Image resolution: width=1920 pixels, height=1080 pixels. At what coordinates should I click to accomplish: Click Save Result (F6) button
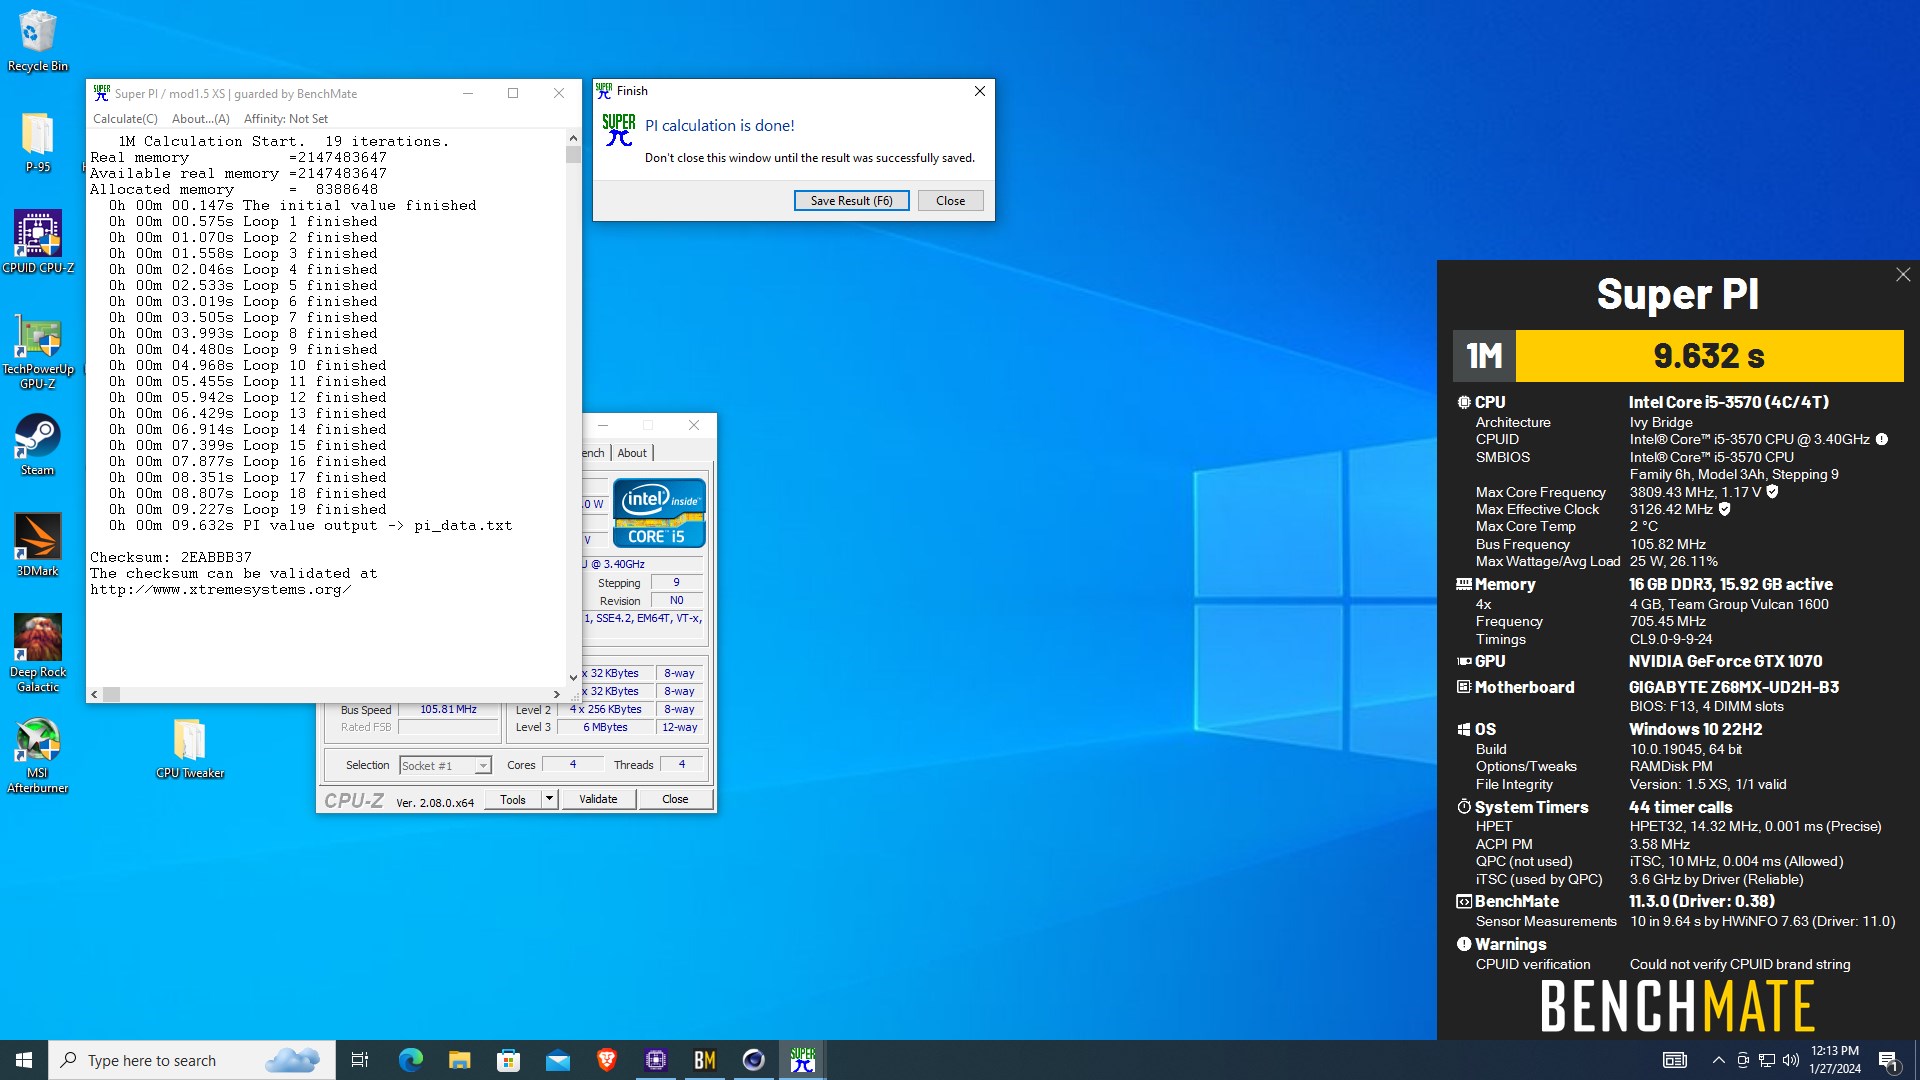[x=851, y=201]
